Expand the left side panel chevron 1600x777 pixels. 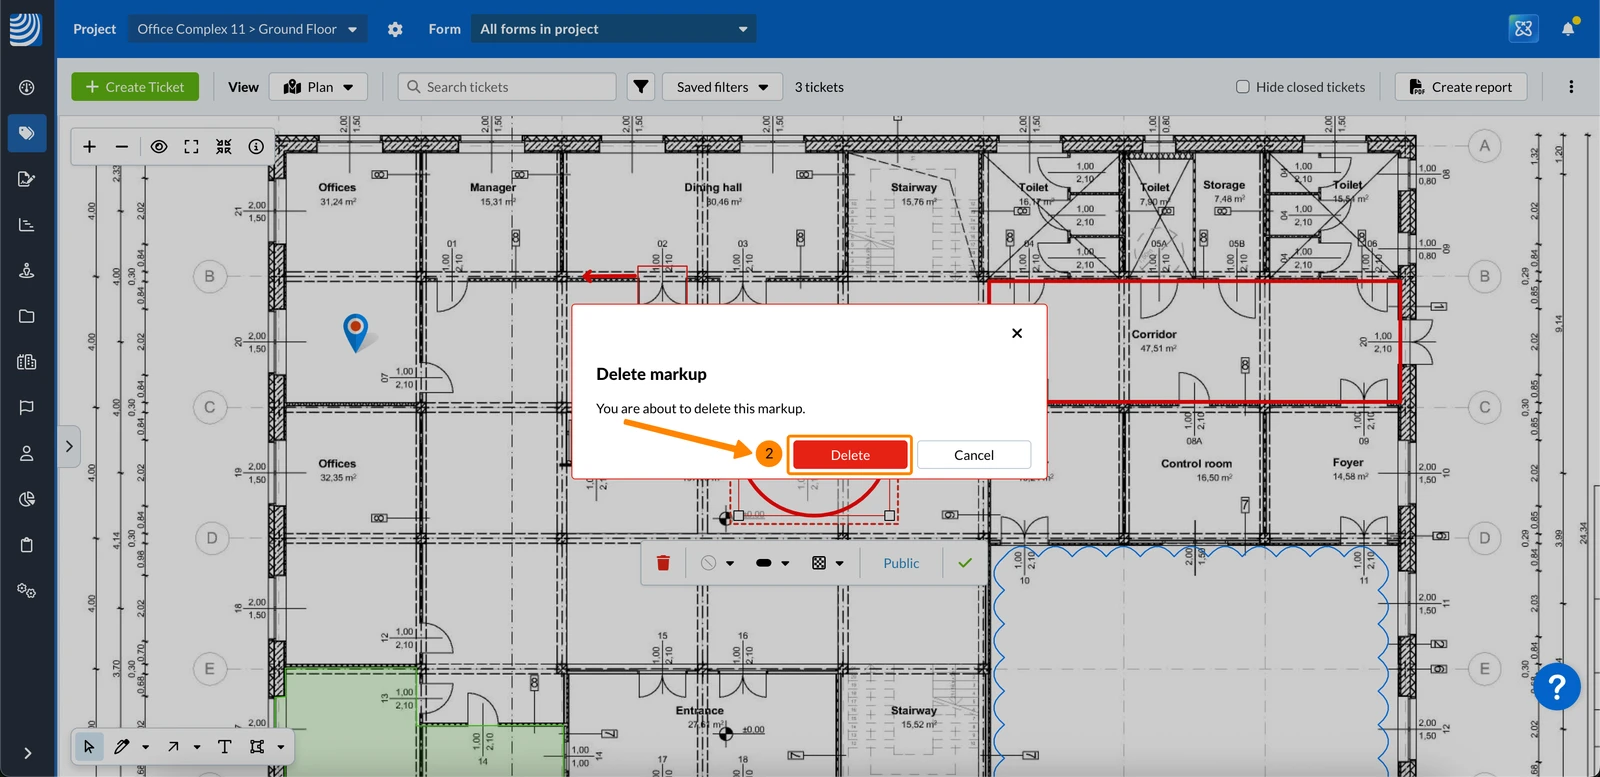[69, 446]
